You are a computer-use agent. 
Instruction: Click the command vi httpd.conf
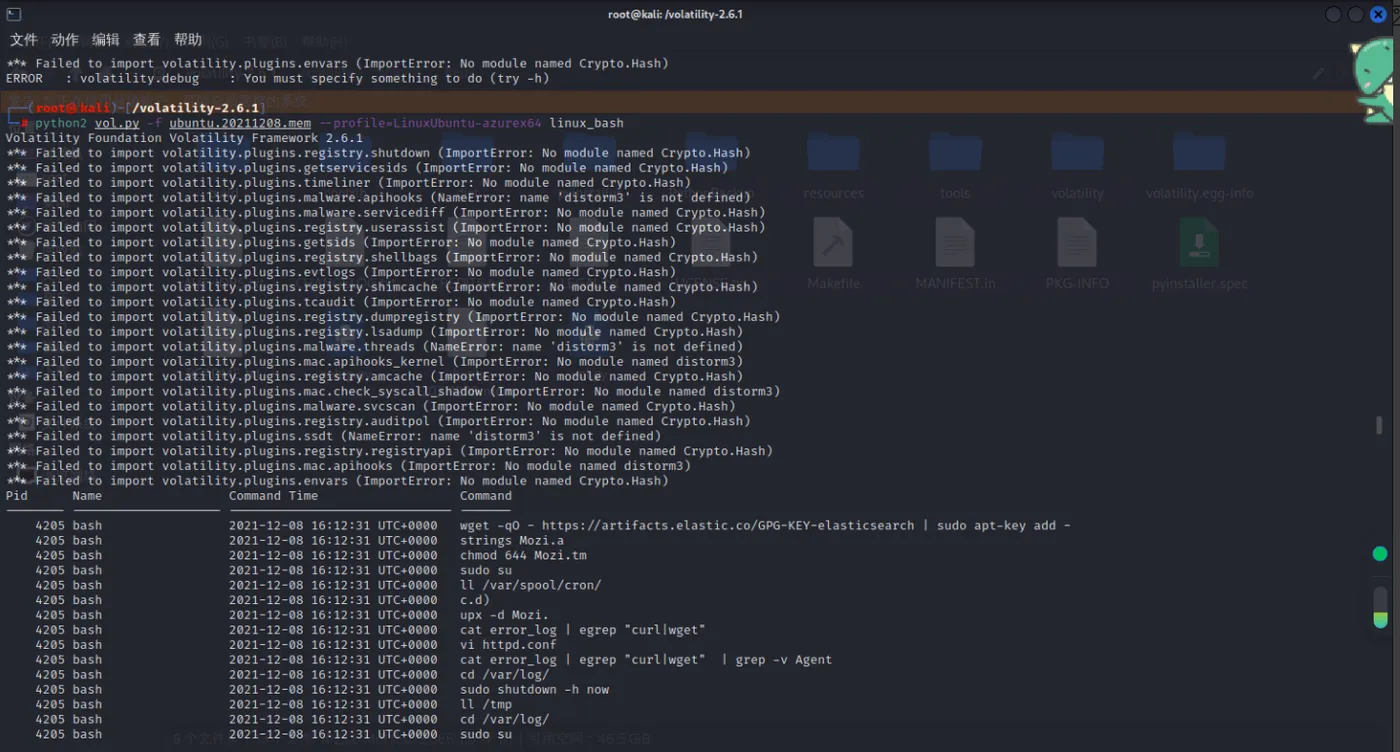[508, 645]
